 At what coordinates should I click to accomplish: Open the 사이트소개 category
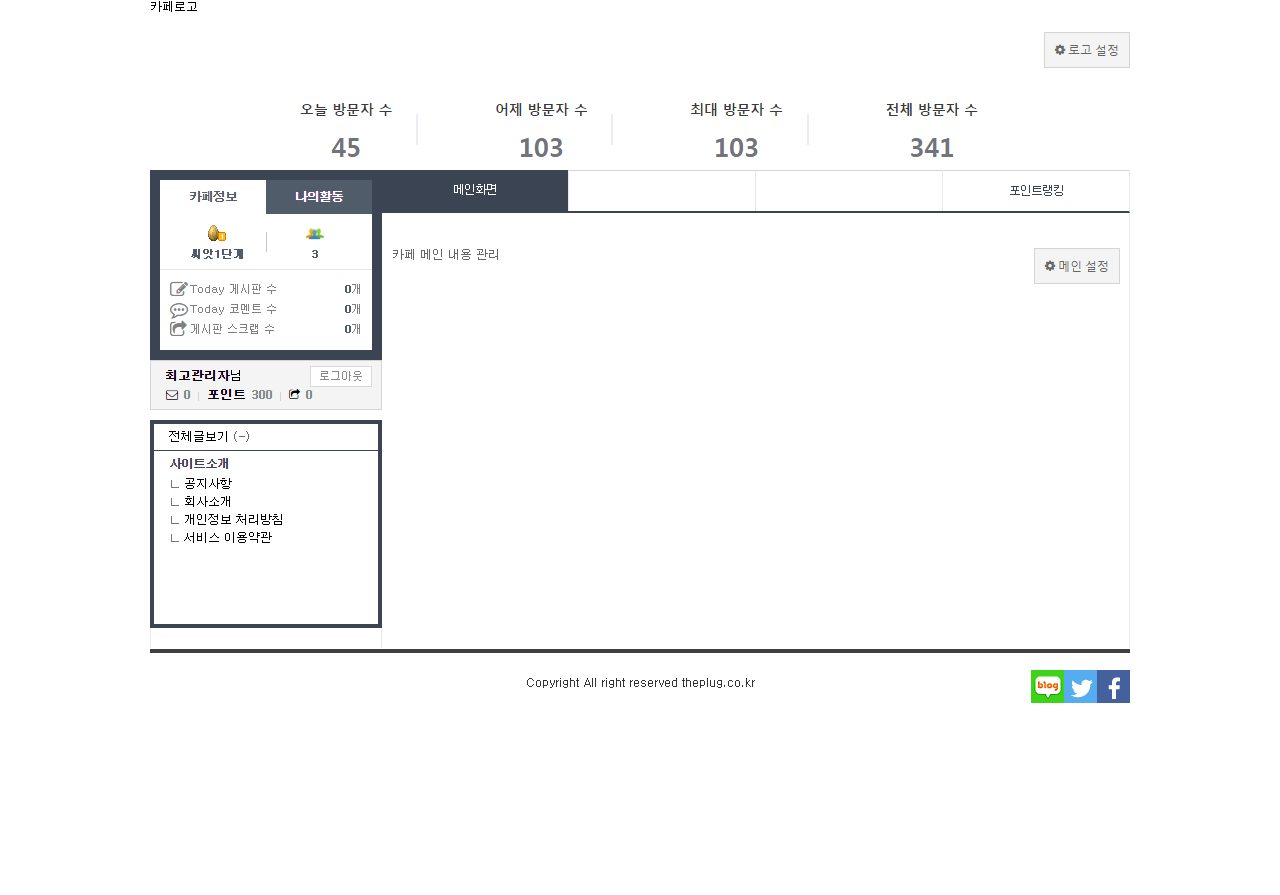(199, 464)
